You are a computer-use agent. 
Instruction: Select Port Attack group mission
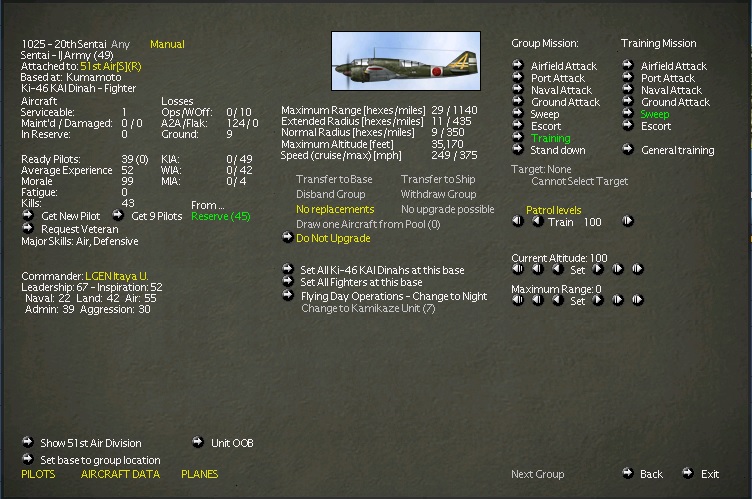551,78
